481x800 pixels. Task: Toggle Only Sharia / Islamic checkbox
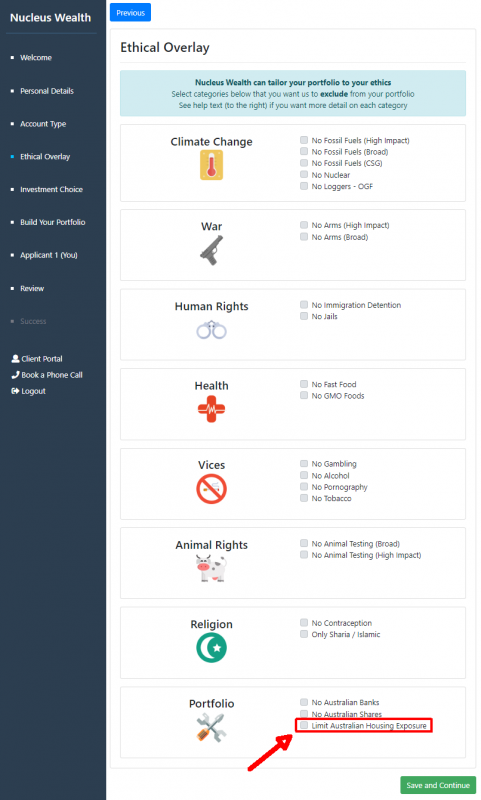(304, 634)
